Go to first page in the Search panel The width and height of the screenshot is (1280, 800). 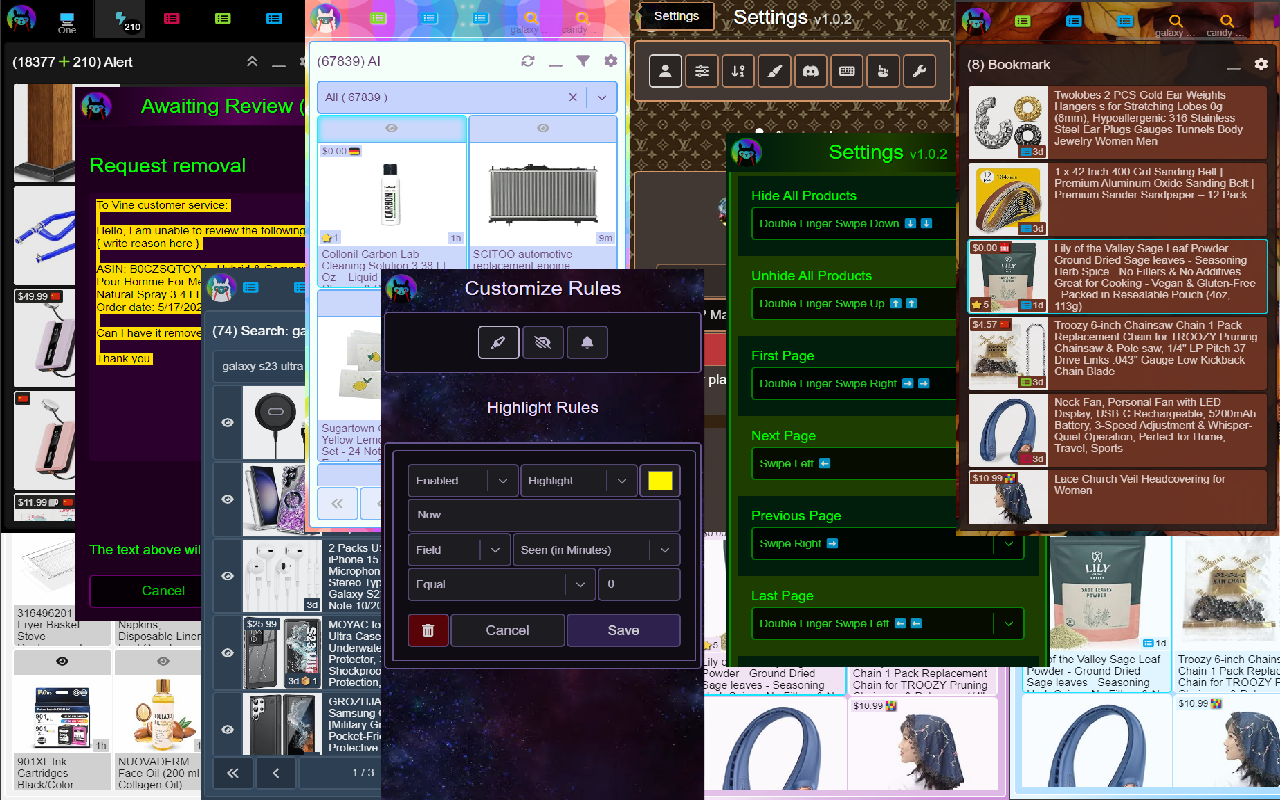(x=233, y=773)
